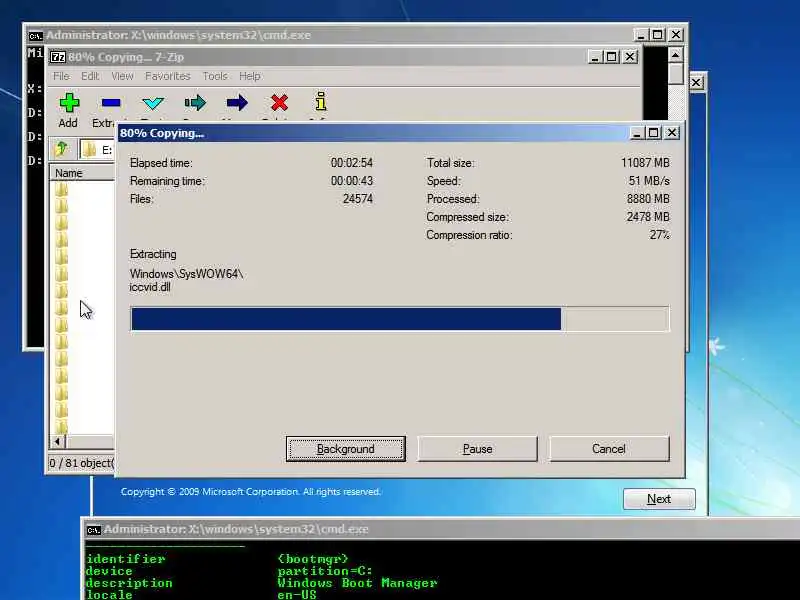This screenshot has width=800, height=600.
Task: Open the Favorites menu in 7-Zip
Action: (x=167, y=76)
